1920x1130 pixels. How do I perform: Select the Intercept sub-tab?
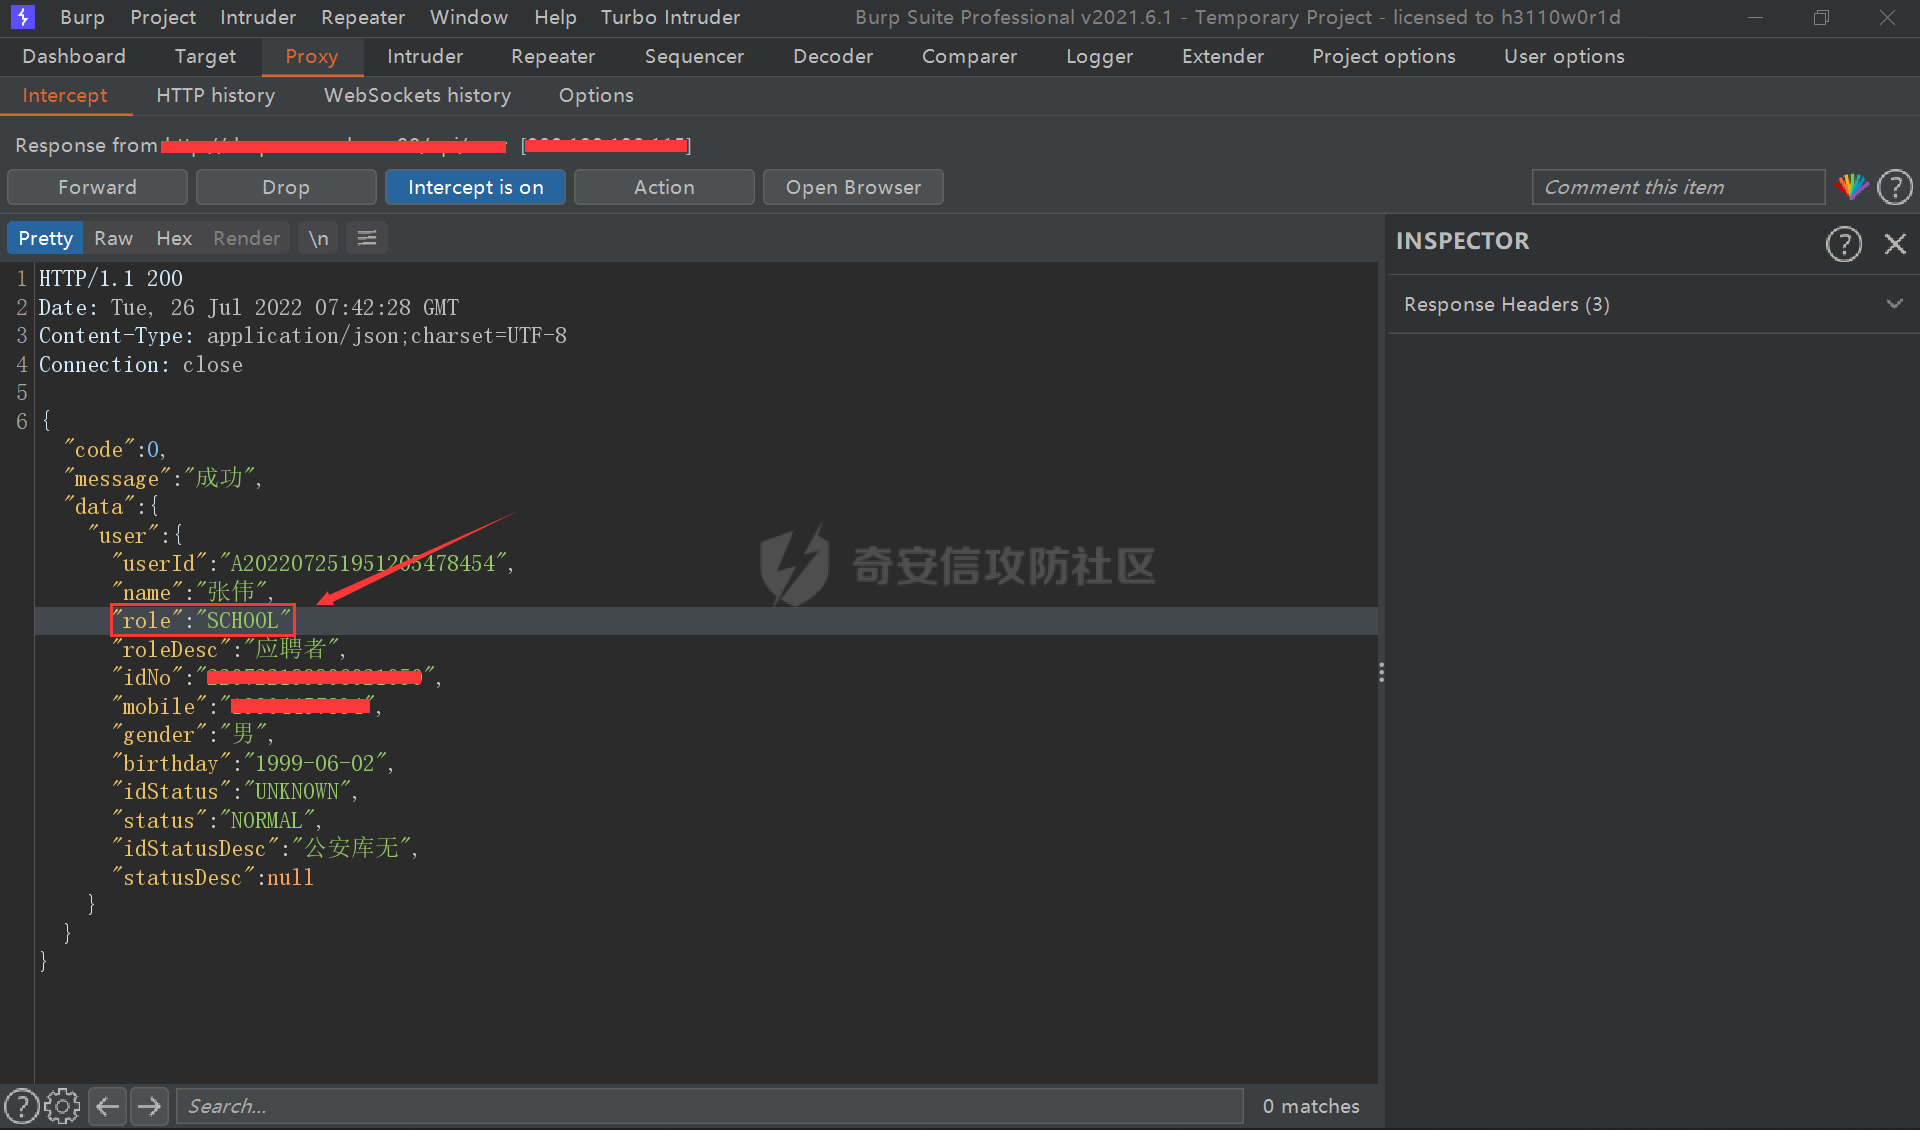(x=65, y=95)
